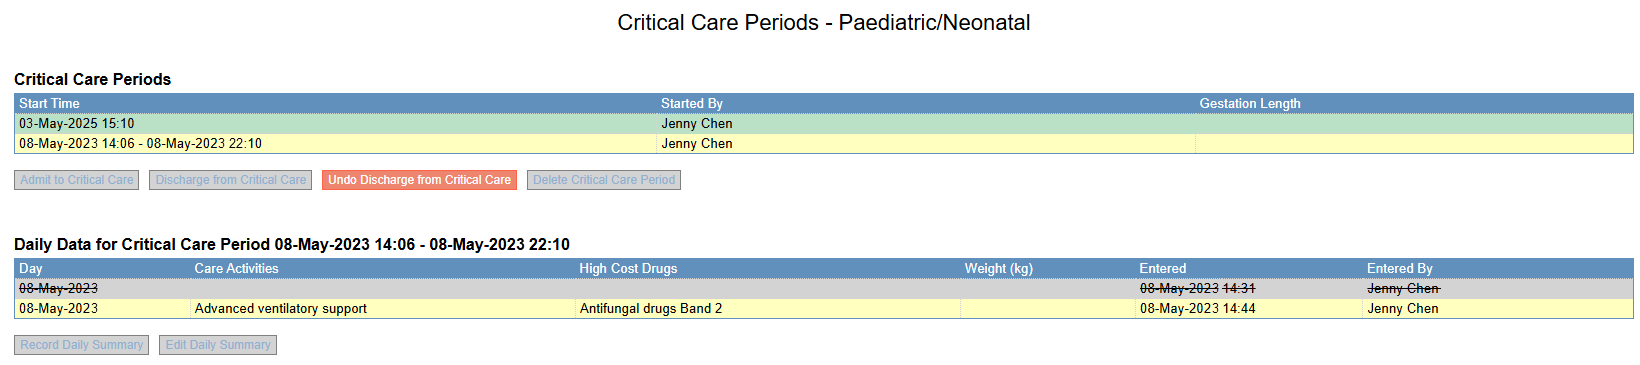The height and width of the screenshot is (365, 1640).
Task: Click the Care Activities column header
Action: click(237, 269)
